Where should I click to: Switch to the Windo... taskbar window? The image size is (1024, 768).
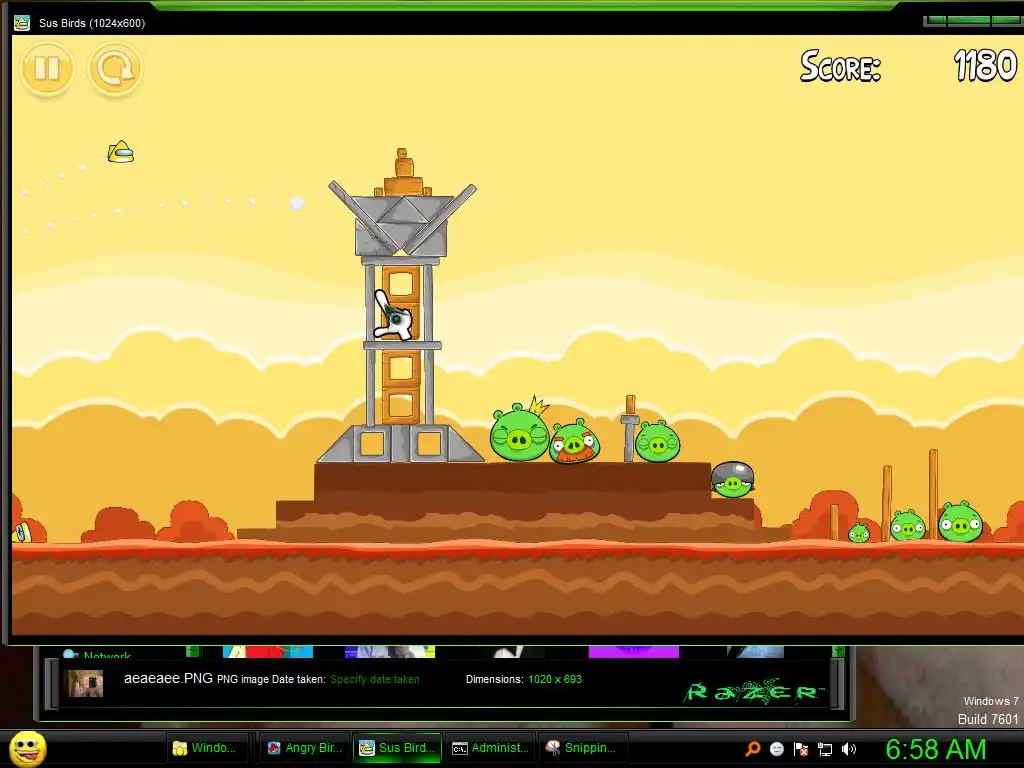tap(208, 748)
